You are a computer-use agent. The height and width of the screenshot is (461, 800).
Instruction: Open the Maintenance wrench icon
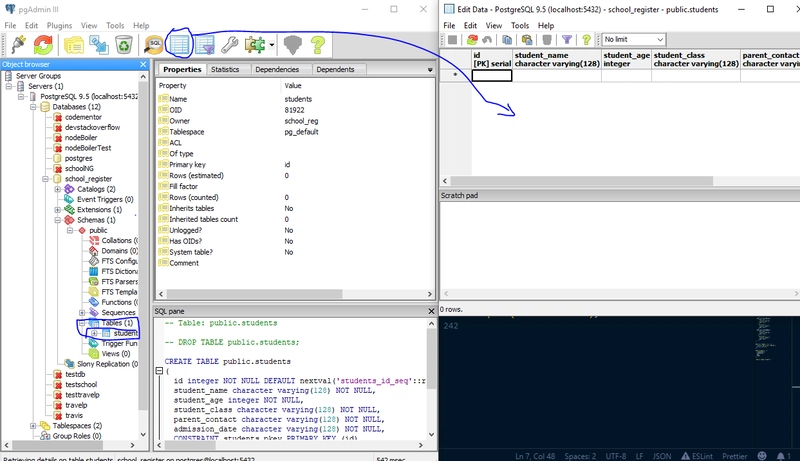230,44
